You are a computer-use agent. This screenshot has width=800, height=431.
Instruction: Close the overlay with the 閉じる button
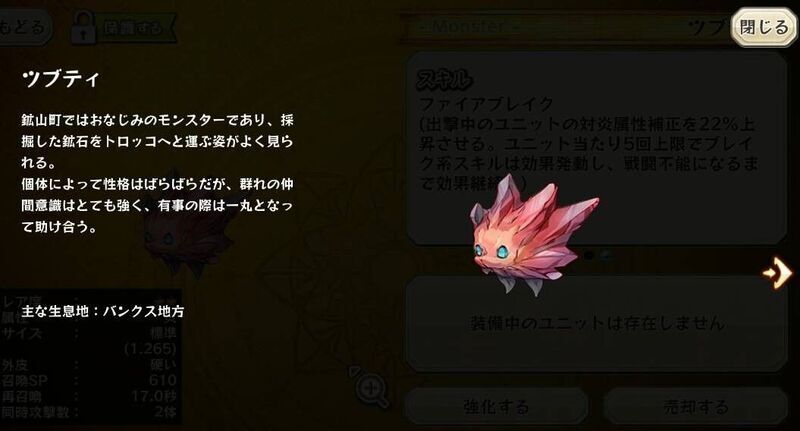pos(763,27)
